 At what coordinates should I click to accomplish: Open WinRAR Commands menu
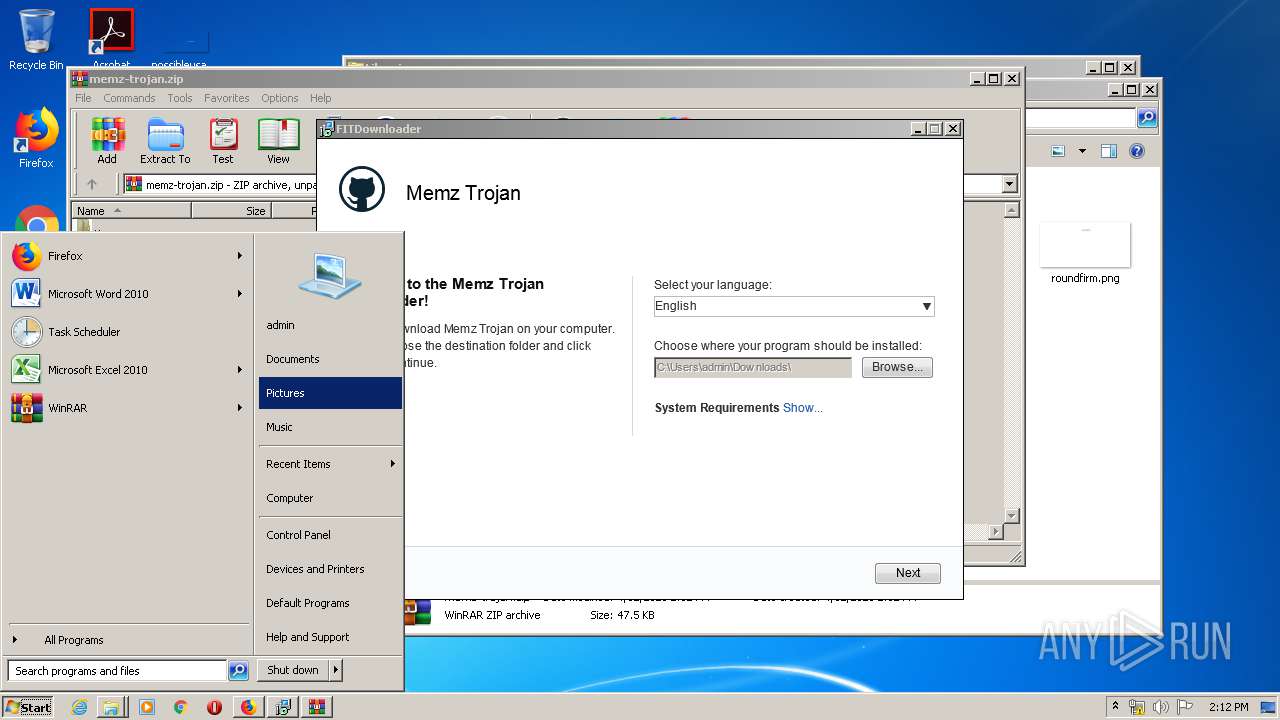[x=129, y=98]
